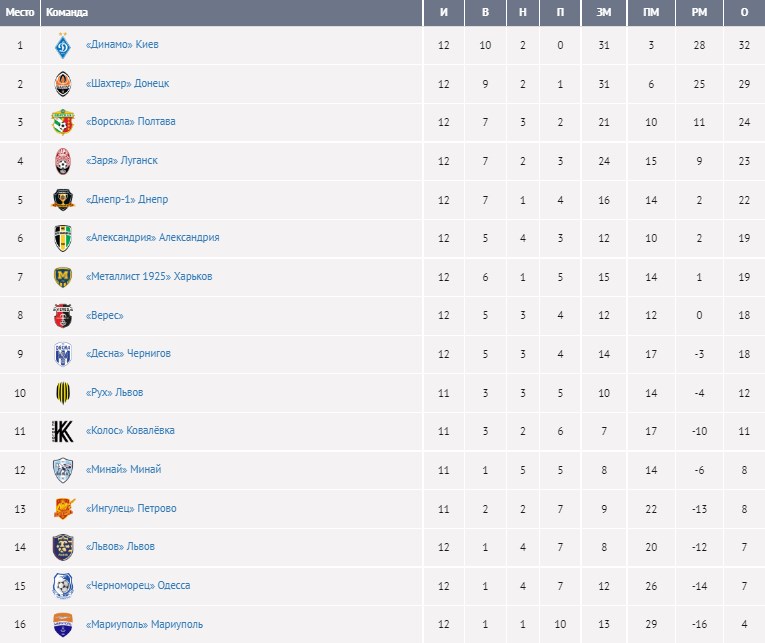The width and height of the screenshot is (765, 643).
Task: Go to «Десна» Чернигов team page
Action: 128,354
